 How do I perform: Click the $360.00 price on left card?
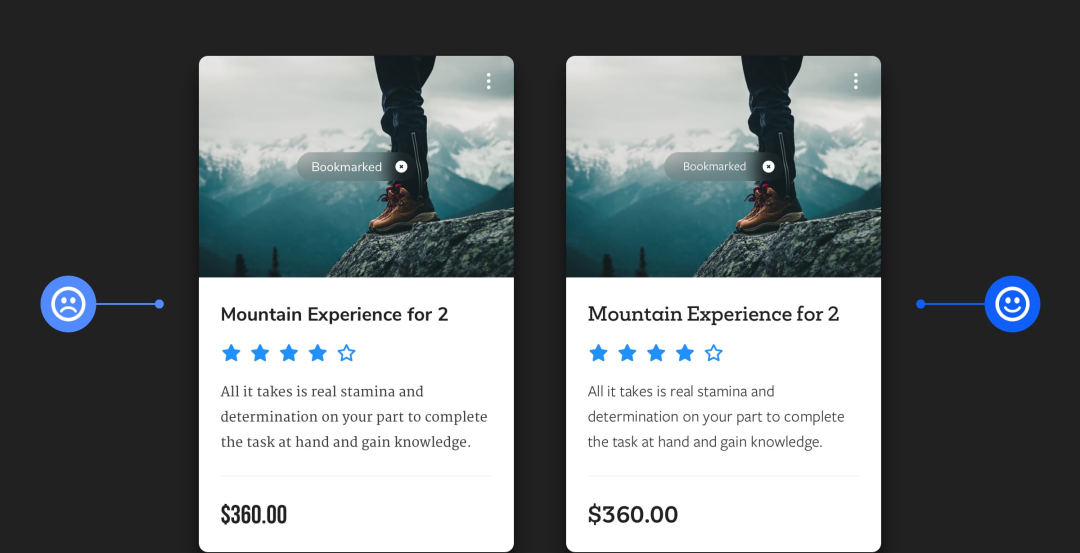pyautogui.click(x=253, y=514)
